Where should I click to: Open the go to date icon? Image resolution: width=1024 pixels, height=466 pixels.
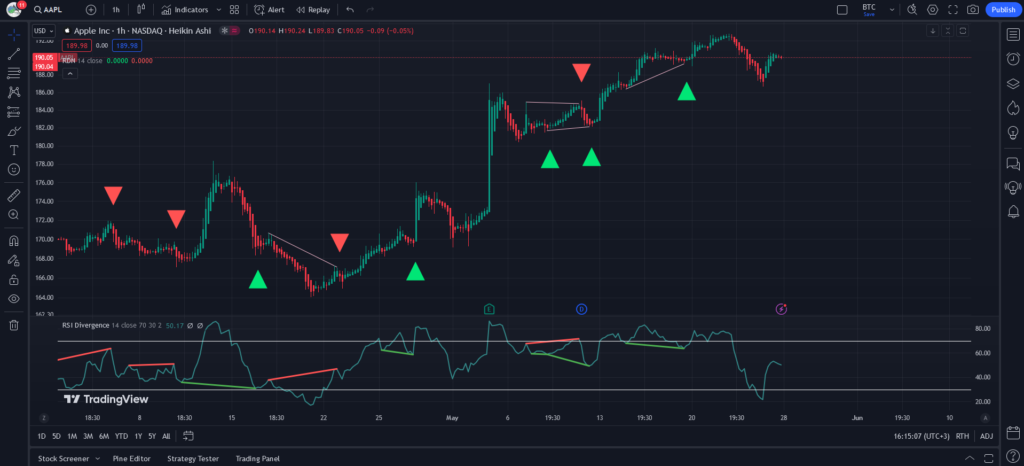click(x=188, y=436)
